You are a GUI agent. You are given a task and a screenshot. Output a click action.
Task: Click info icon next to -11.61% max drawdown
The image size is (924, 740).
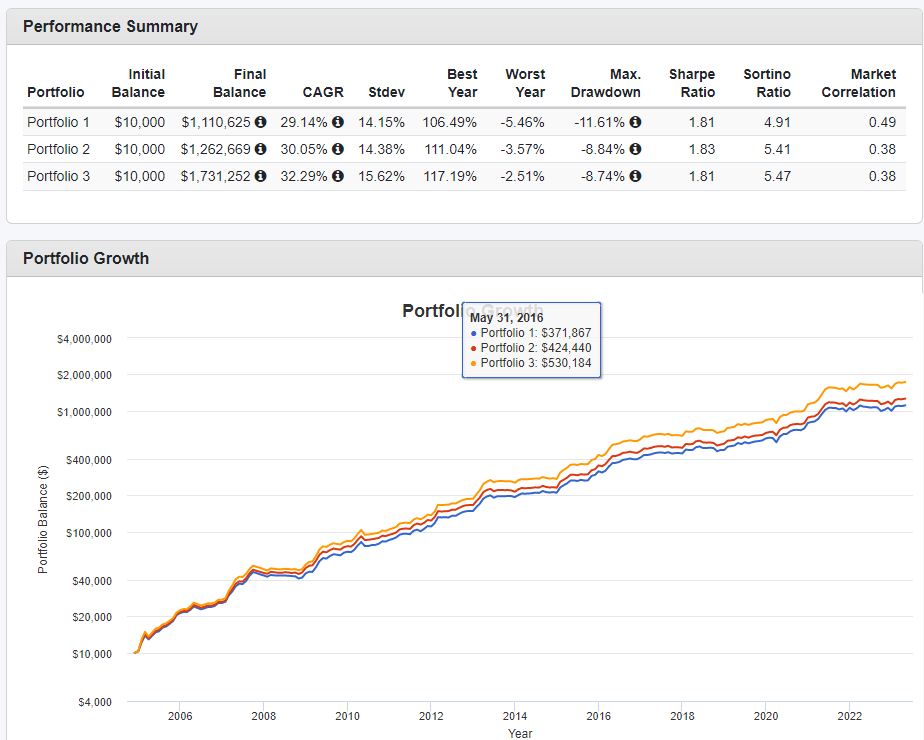pyautogui.click(x=635, y=122)
